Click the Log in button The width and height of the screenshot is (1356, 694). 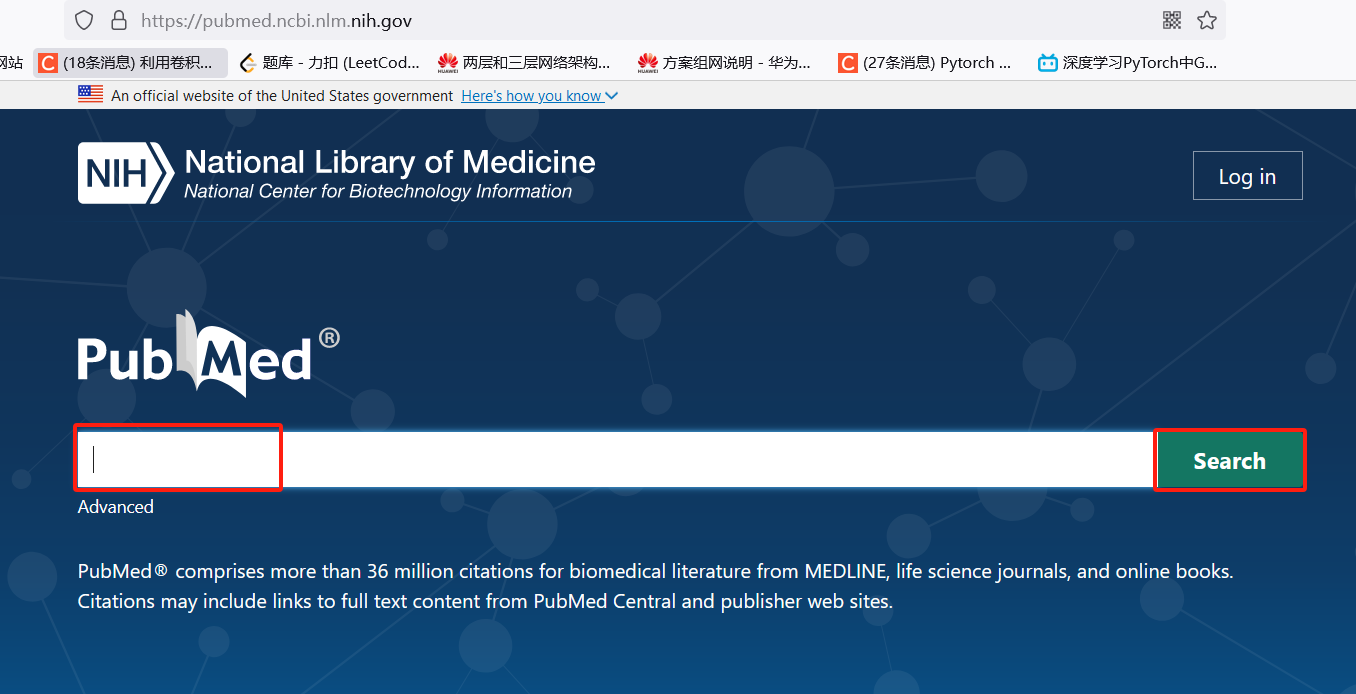tap(1247, 176)
